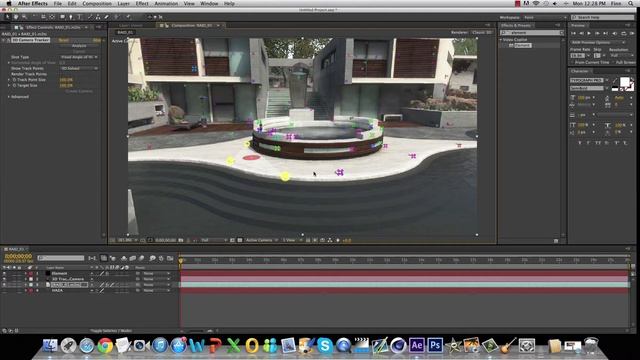Click Character fill color white swatch
This screenshot has height=360, width=640.
pos(624,82)
